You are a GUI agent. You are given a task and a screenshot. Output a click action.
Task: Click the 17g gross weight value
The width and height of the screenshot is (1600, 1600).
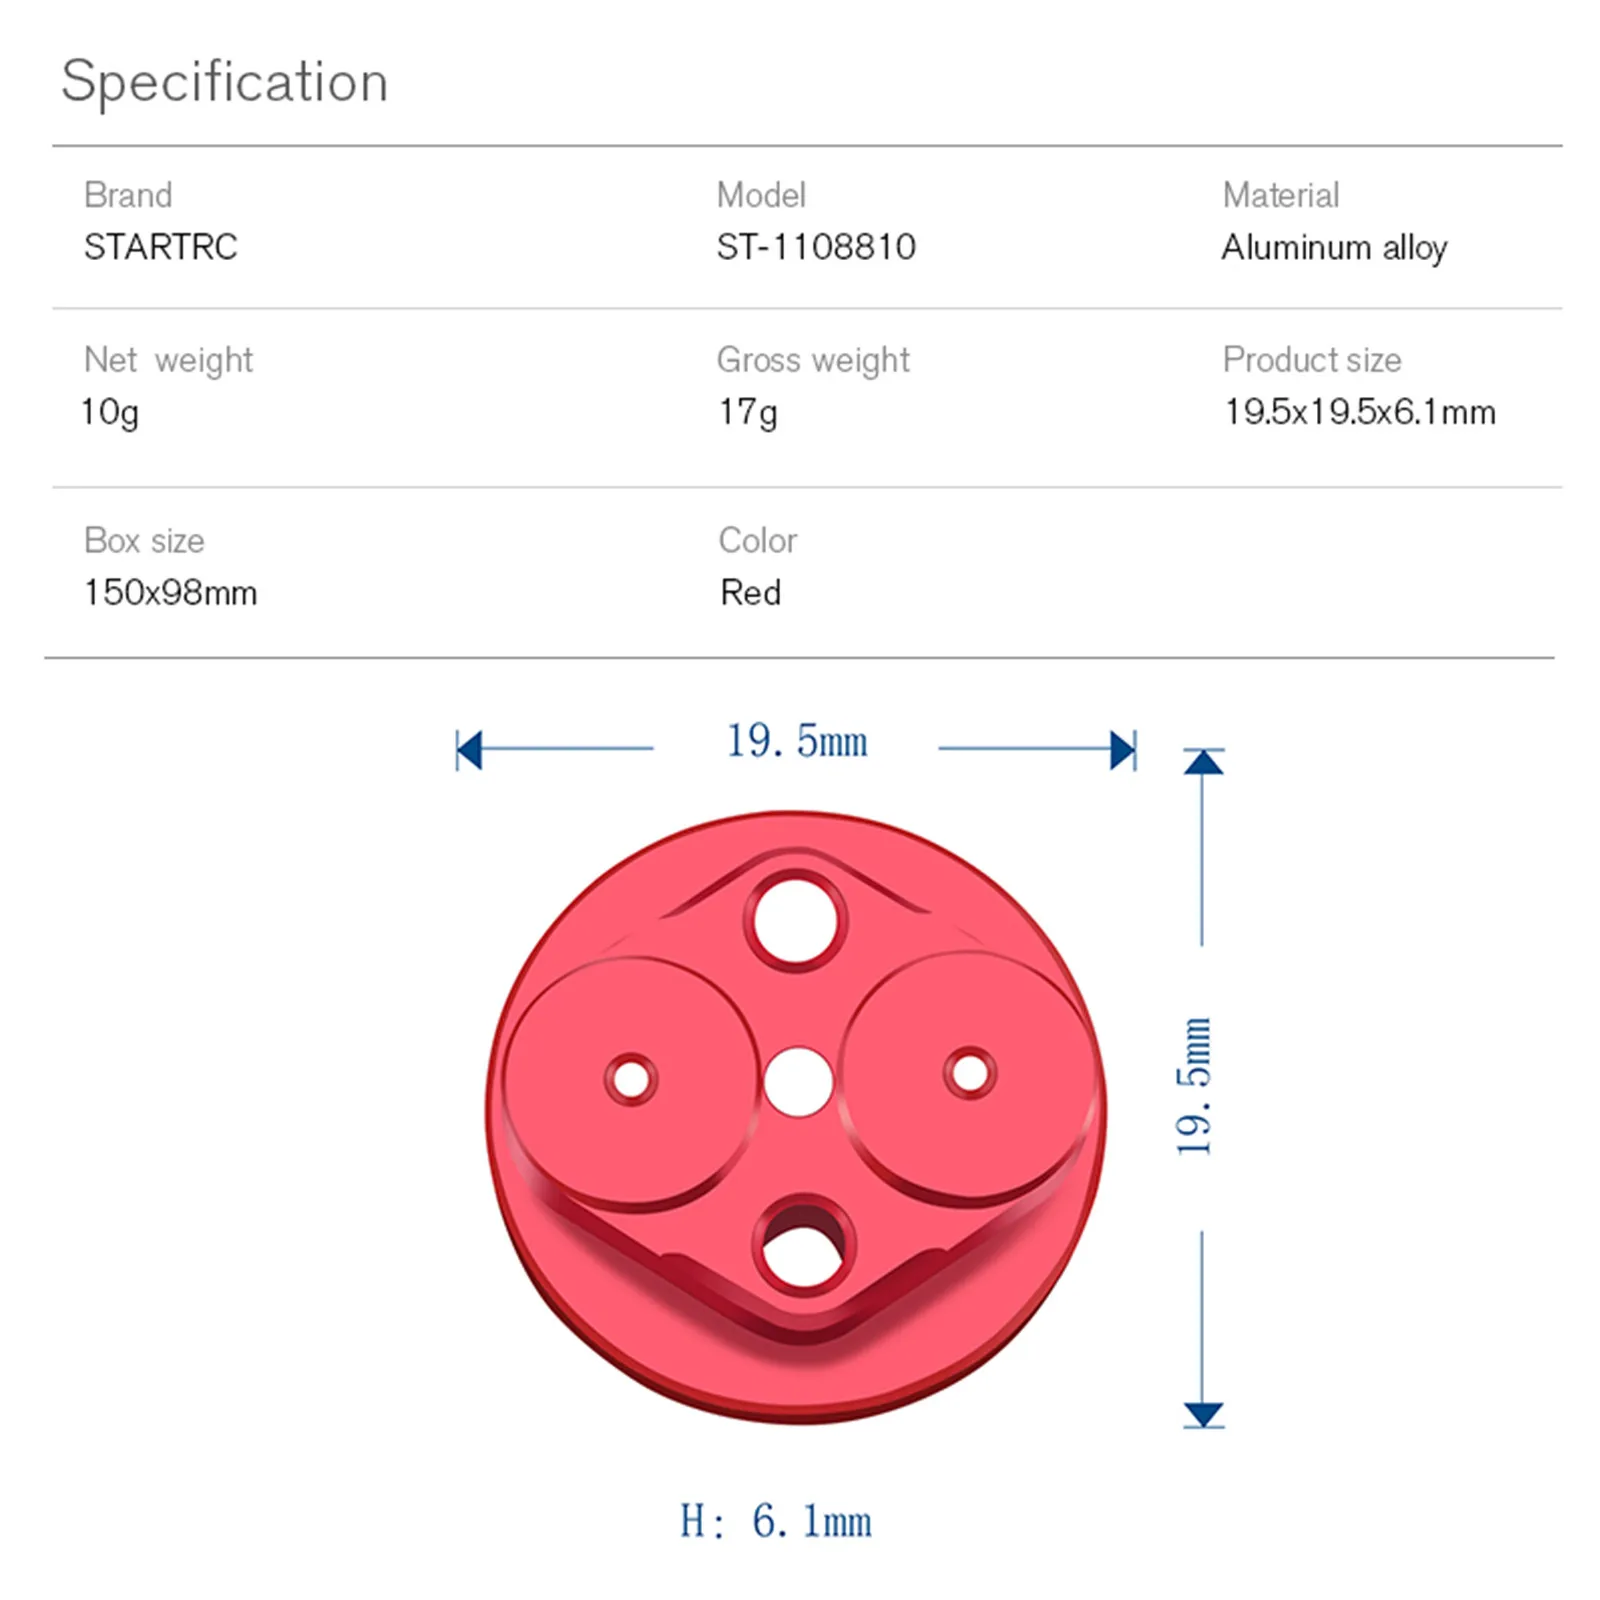[748, 412]
